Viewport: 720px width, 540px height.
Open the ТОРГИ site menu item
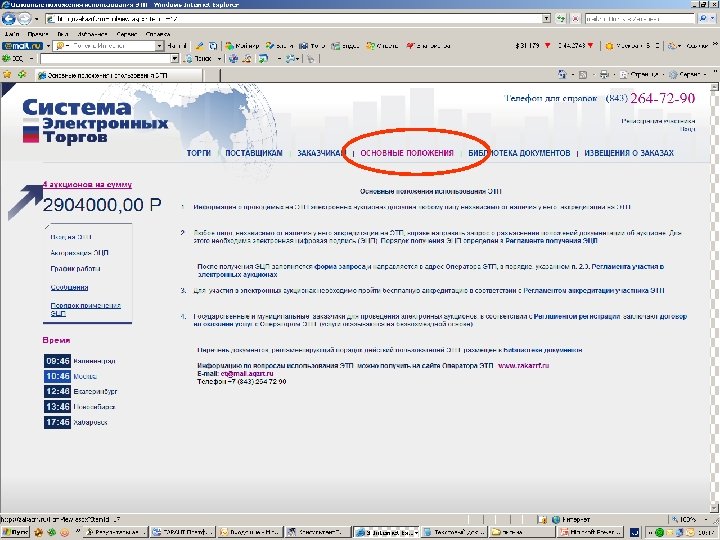point(198,153)
